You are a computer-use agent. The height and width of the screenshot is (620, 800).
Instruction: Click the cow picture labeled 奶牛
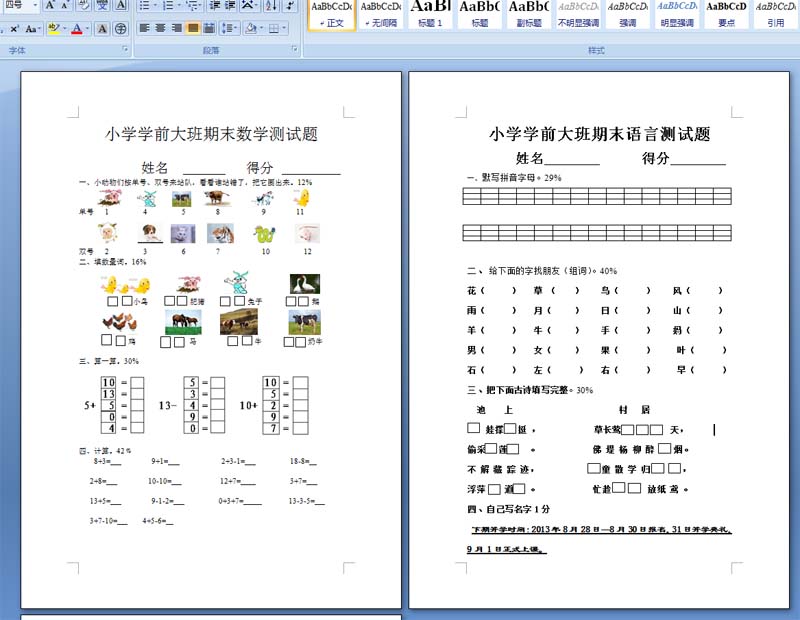pos(305,322)
